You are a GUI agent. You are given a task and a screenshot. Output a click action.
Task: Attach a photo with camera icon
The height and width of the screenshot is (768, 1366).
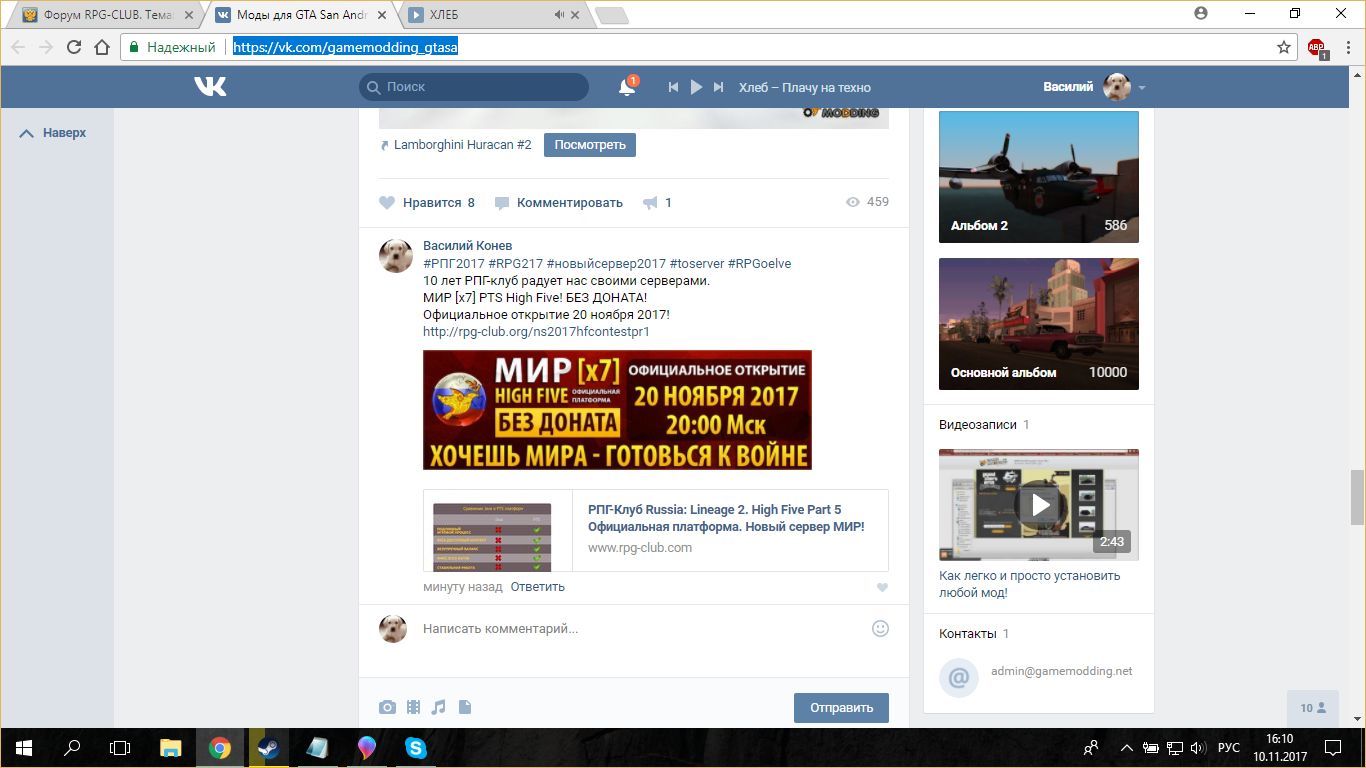click(x=387, y=707)
